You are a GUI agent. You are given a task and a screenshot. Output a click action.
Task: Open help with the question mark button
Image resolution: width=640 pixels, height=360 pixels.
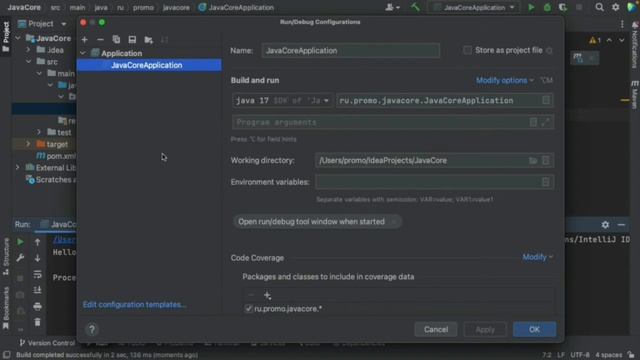92,329
